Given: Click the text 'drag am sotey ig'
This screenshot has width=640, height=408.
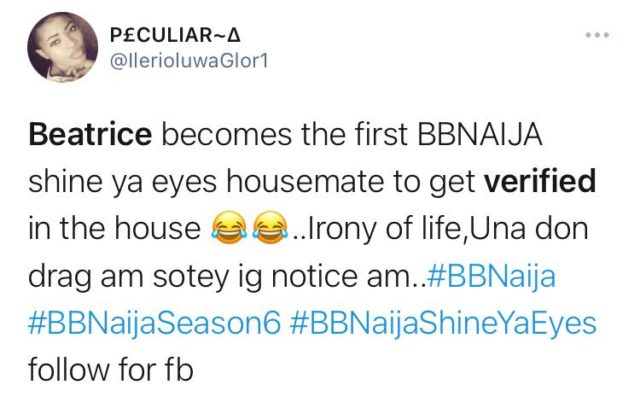Looking at the screenshot, I should coord(145,278).
